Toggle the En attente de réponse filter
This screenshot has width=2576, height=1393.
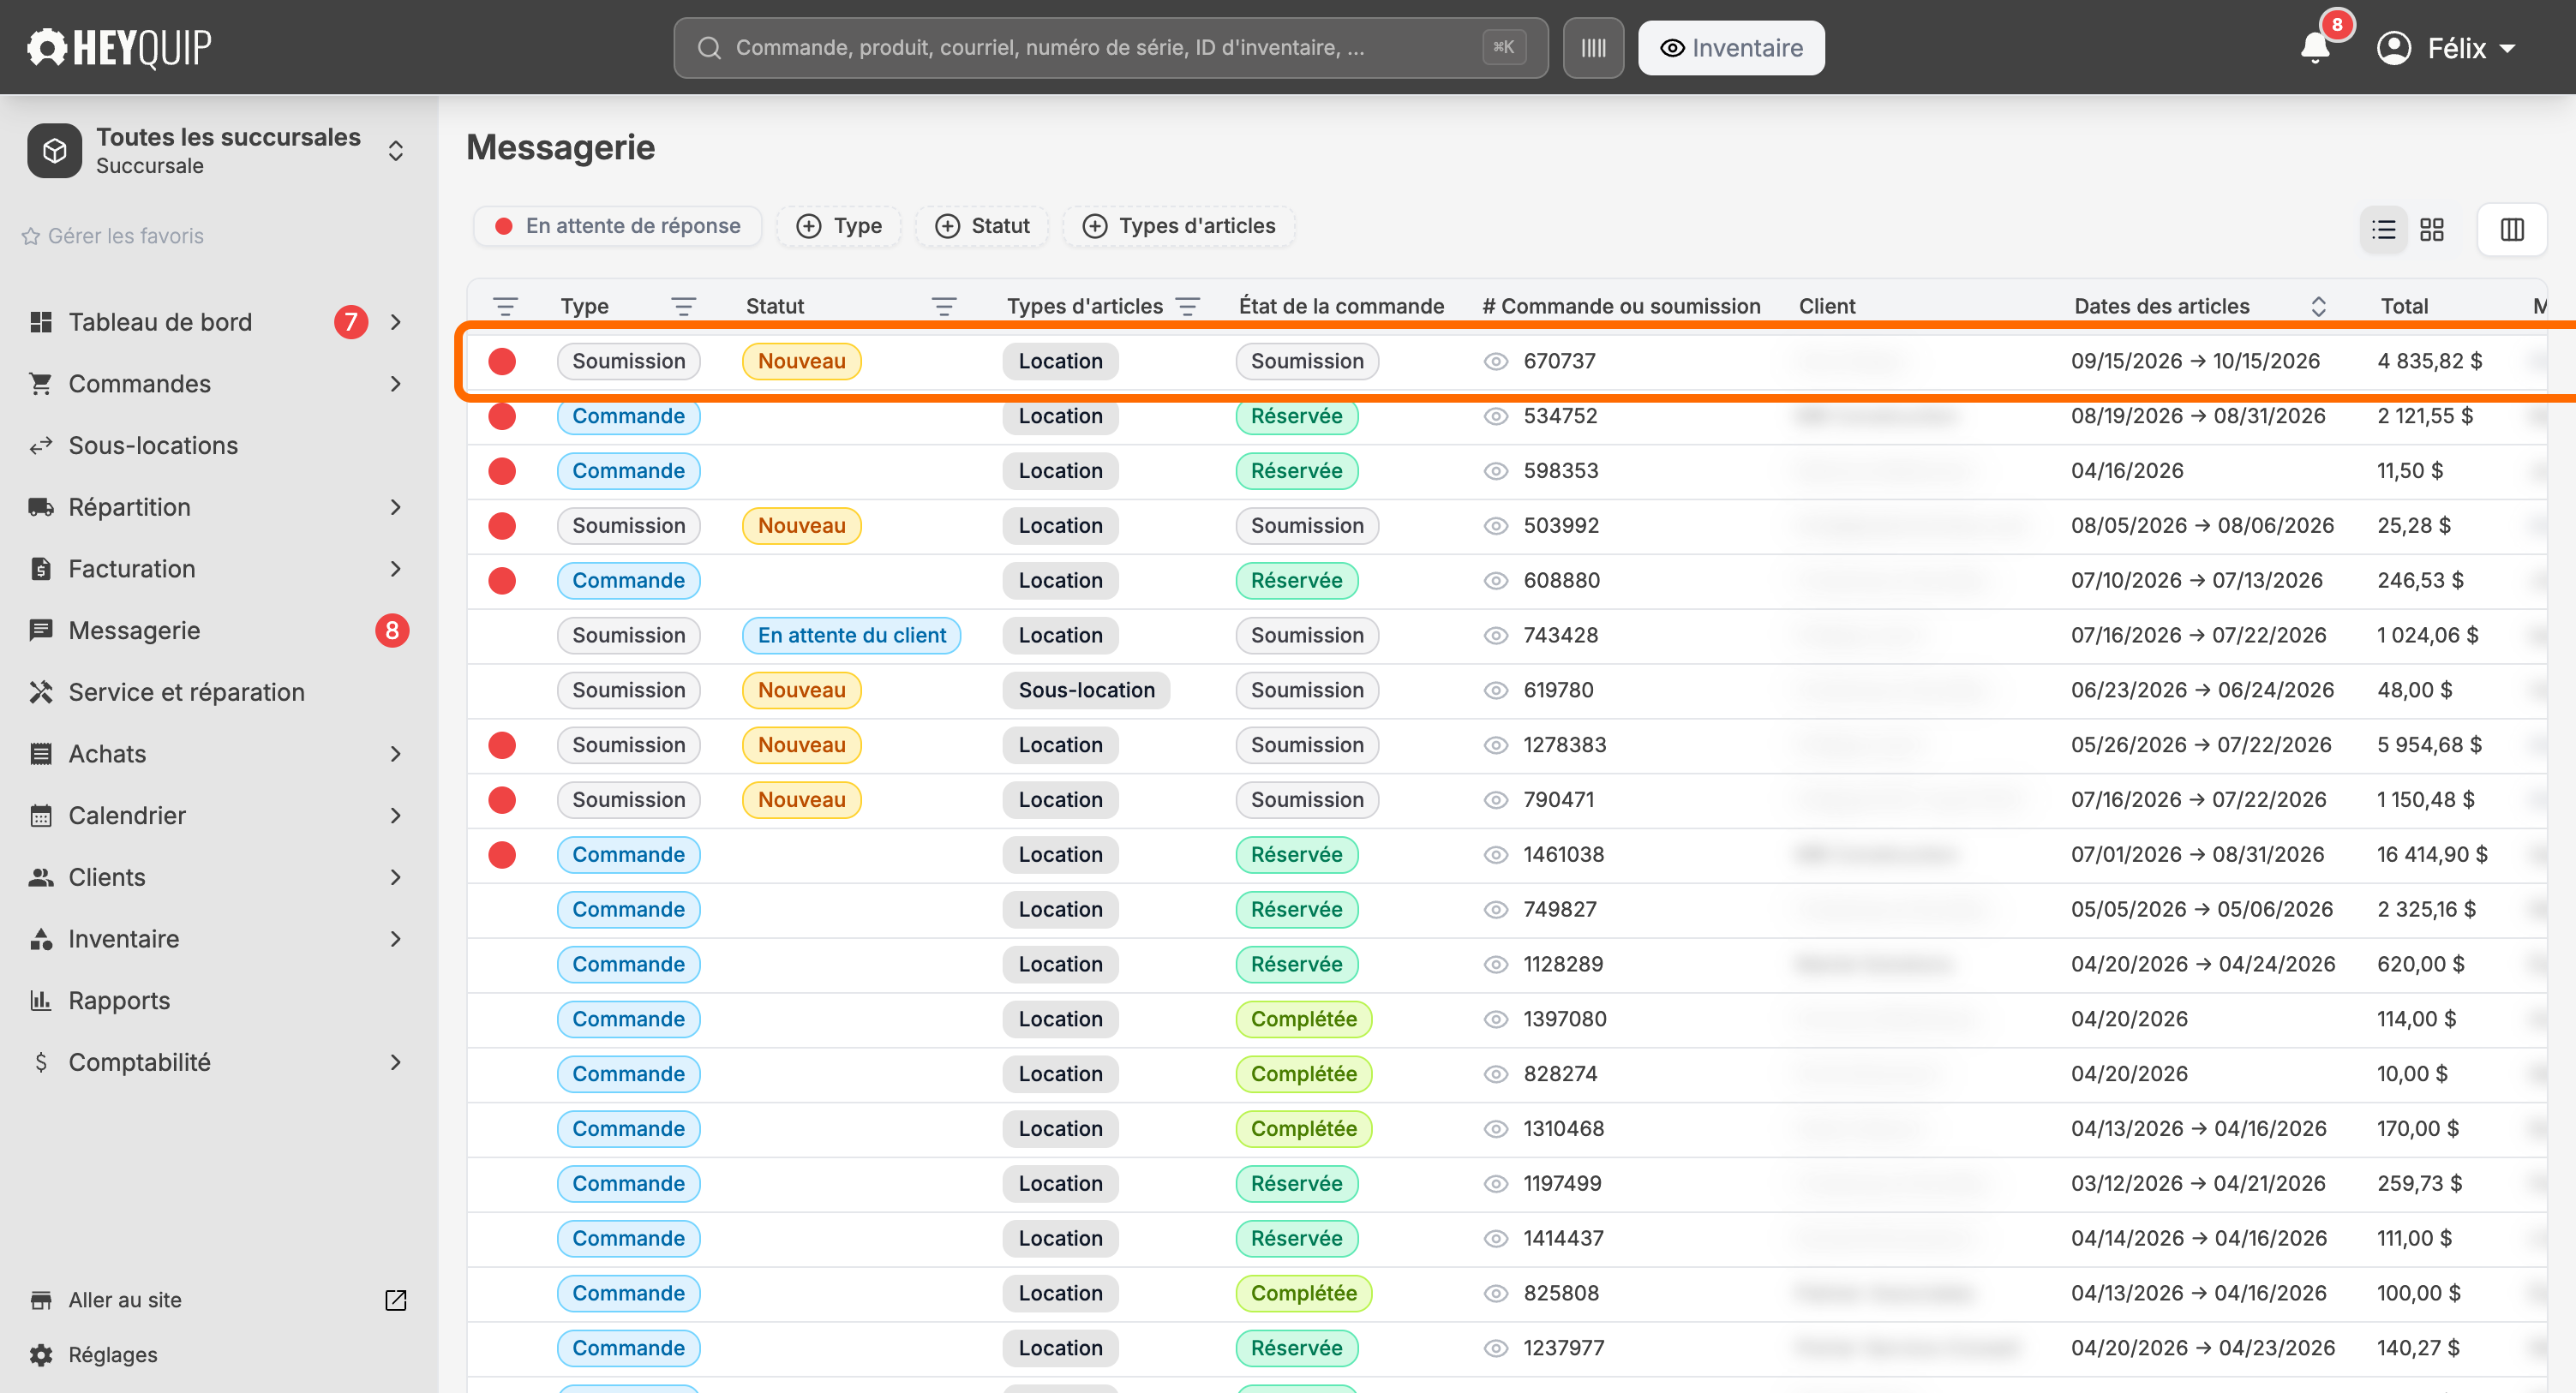tap(618, 226)
